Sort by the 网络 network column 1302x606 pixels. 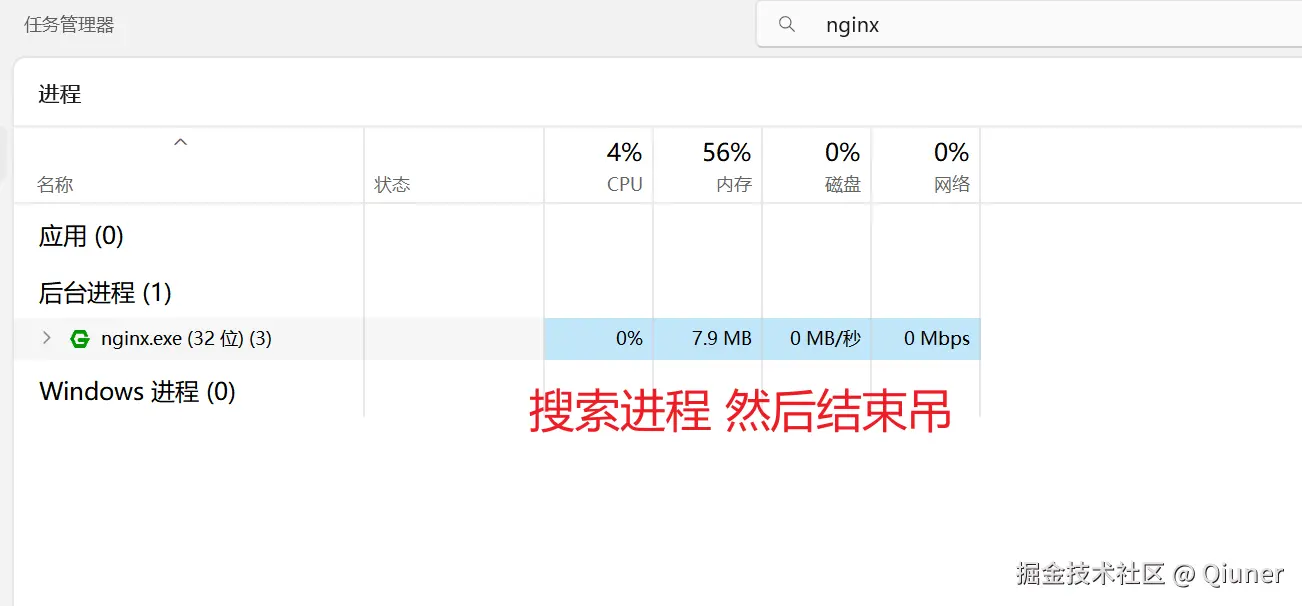point(951,185)
